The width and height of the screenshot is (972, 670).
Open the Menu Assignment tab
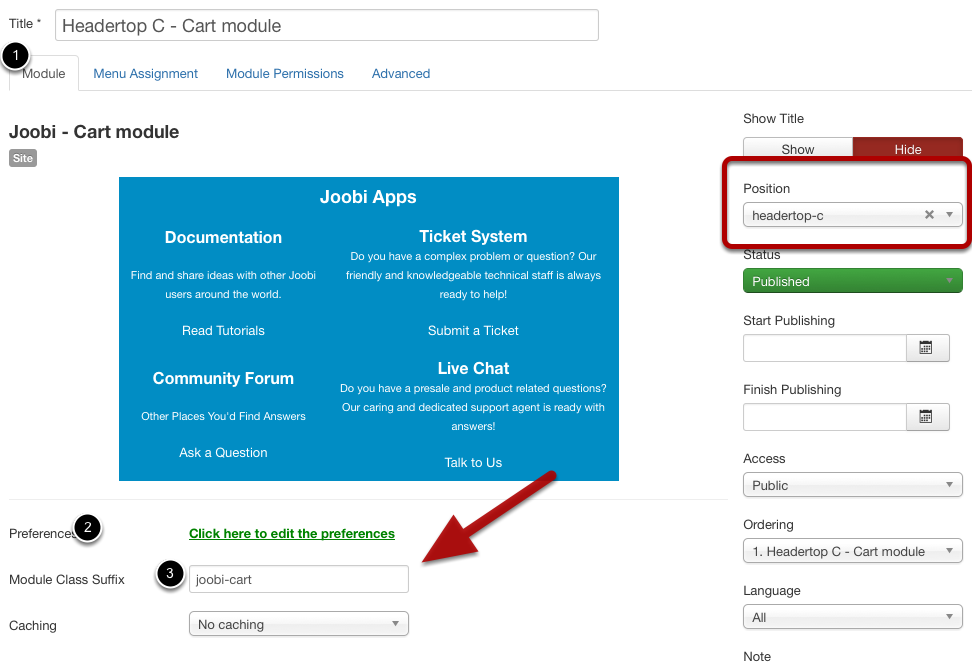tap(146, 74)
